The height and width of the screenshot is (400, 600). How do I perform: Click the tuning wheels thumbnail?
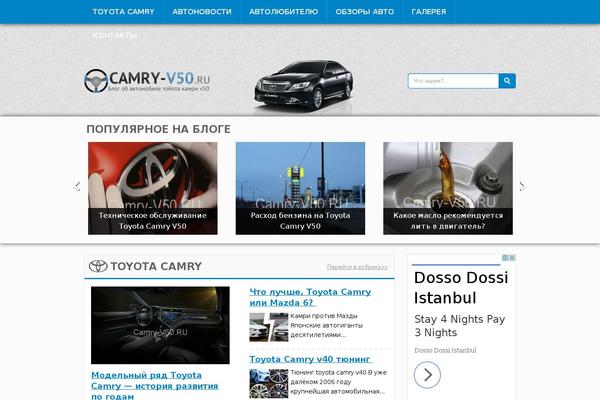[x=269, y=384]
